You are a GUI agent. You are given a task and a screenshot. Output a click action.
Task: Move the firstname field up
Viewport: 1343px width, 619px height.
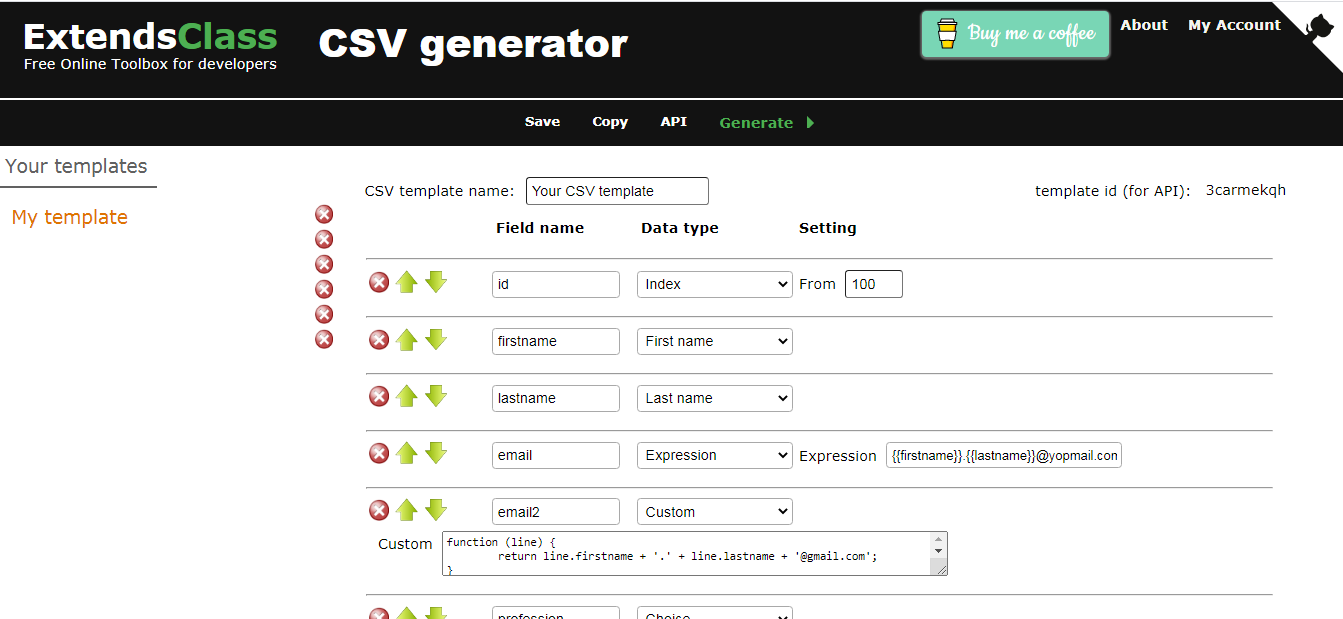point(406,340)
